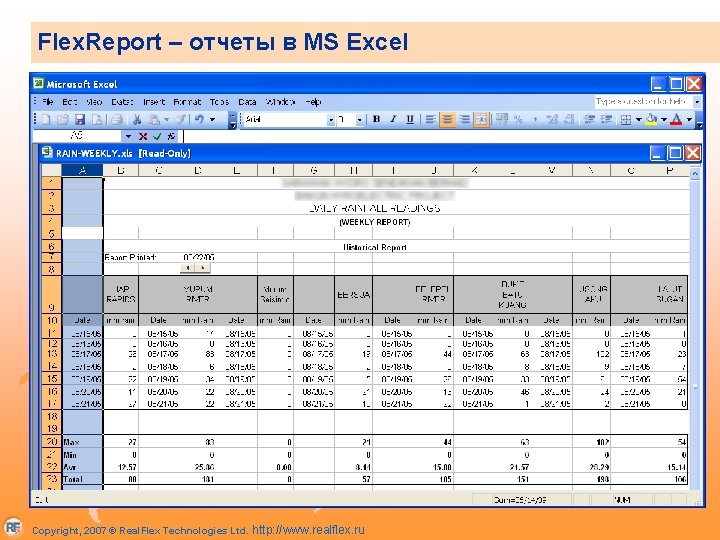The height and width of the screenshot is (540, 720).
Task: Click the Save disk icon
Action: point(80,120)
